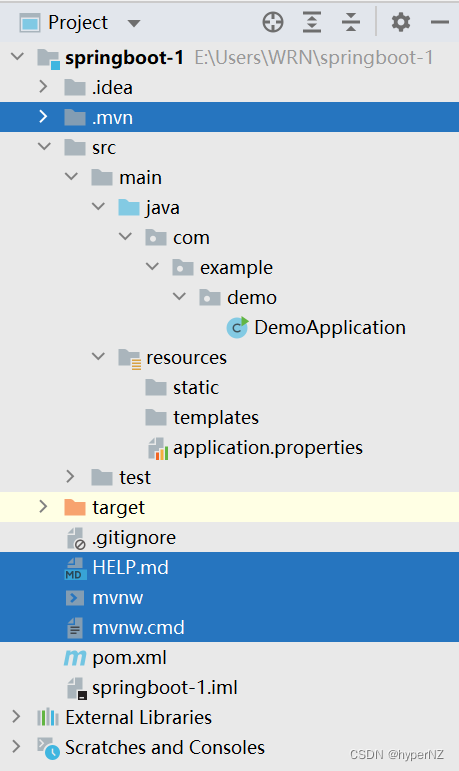
Task: Click the springboot-1 module folder icon
Action: click(48, 59)
